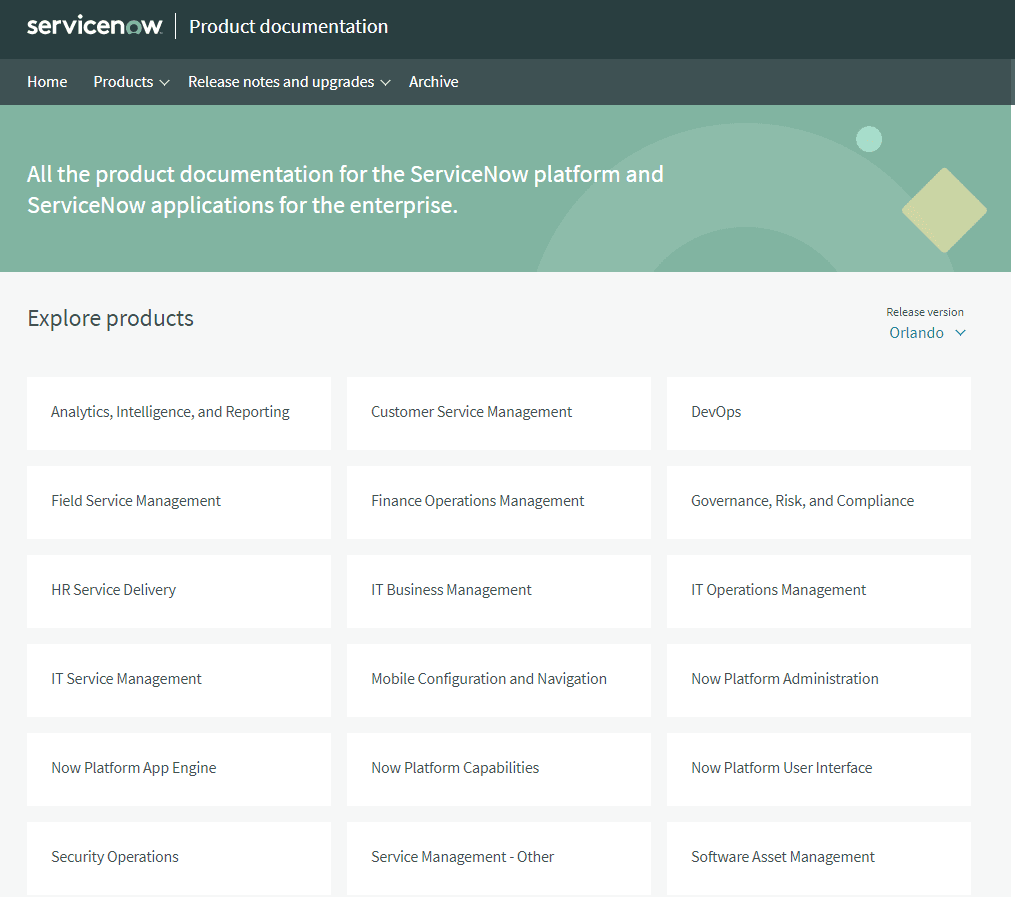
Task: Open the Orlando release version dropdown
Action: (x=927, y=333)
